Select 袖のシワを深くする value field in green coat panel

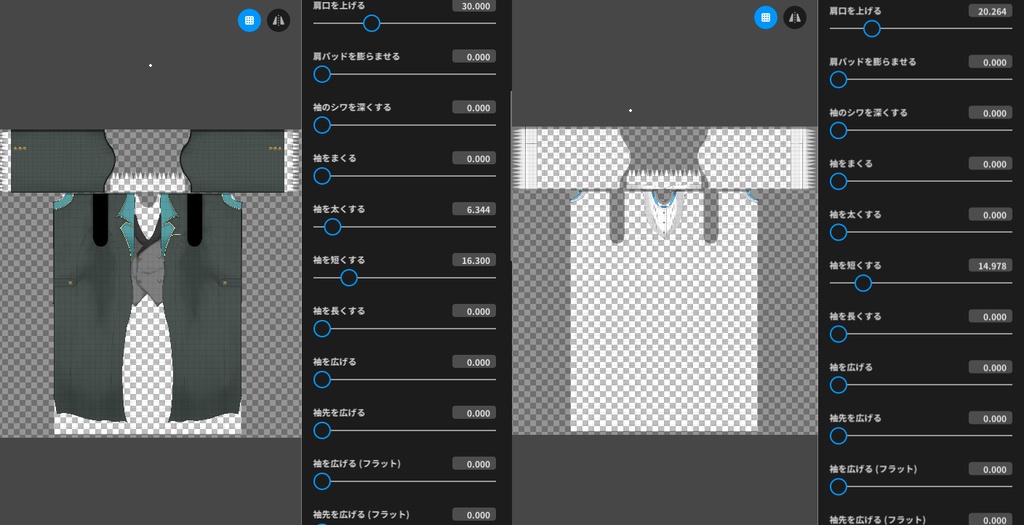tap(474, 107)
